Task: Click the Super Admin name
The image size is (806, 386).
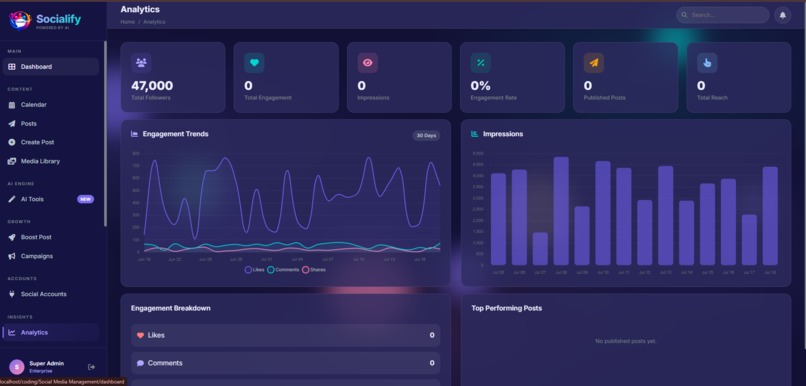Action: [47, 363]
